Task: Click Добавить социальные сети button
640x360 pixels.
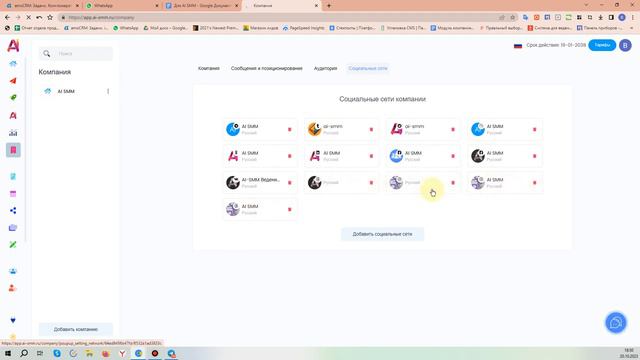Action: (x=382, y=234)
